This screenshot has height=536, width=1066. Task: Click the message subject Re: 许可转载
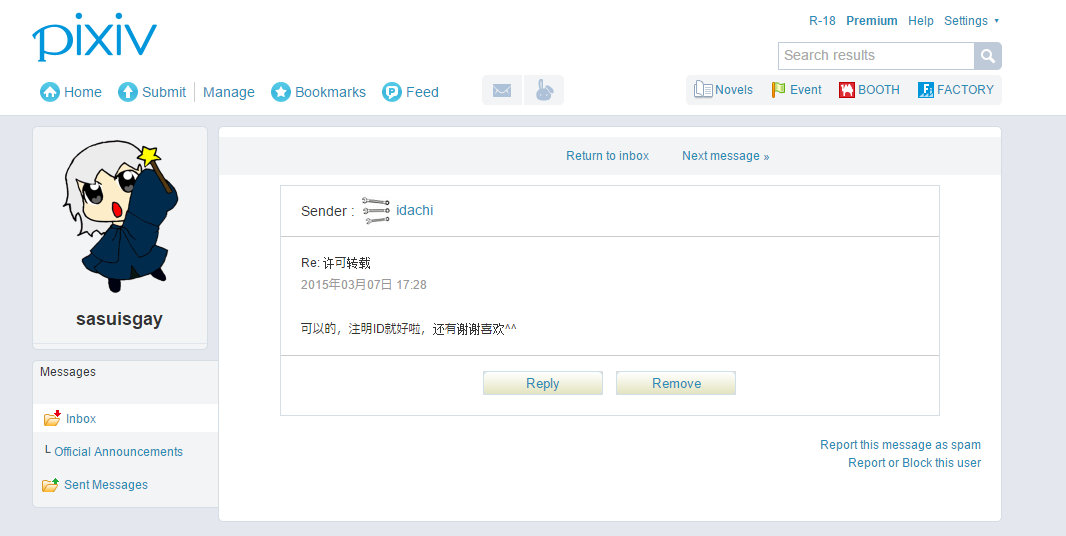point(336,263)
